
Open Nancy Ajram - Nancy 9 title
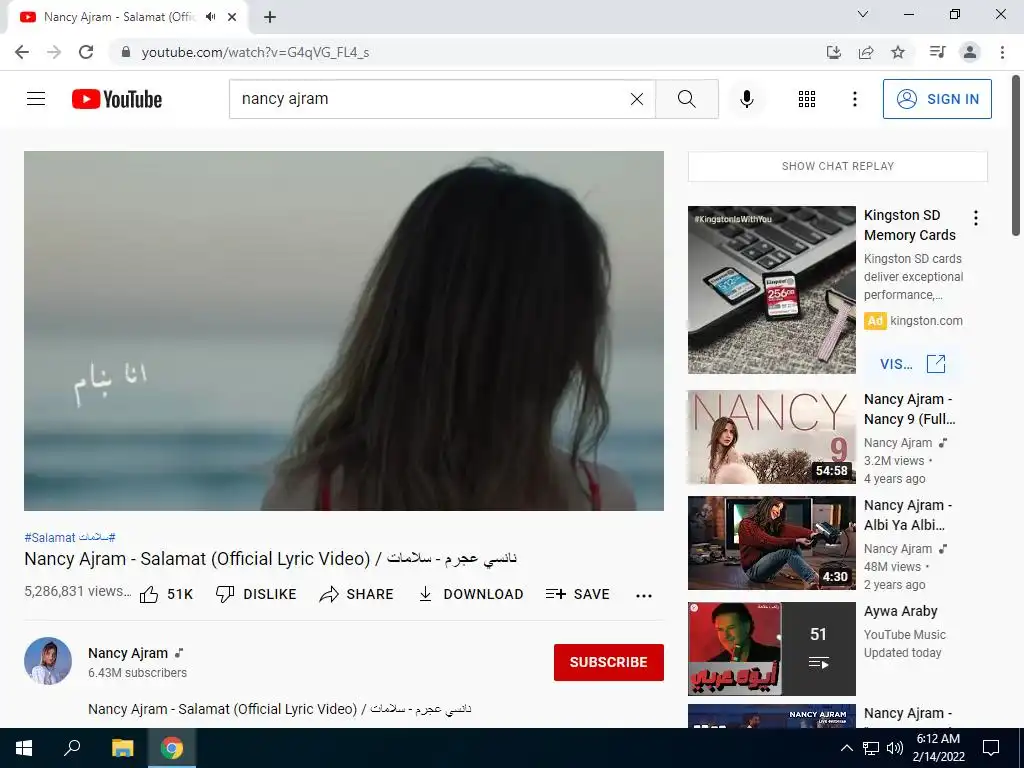909,409
